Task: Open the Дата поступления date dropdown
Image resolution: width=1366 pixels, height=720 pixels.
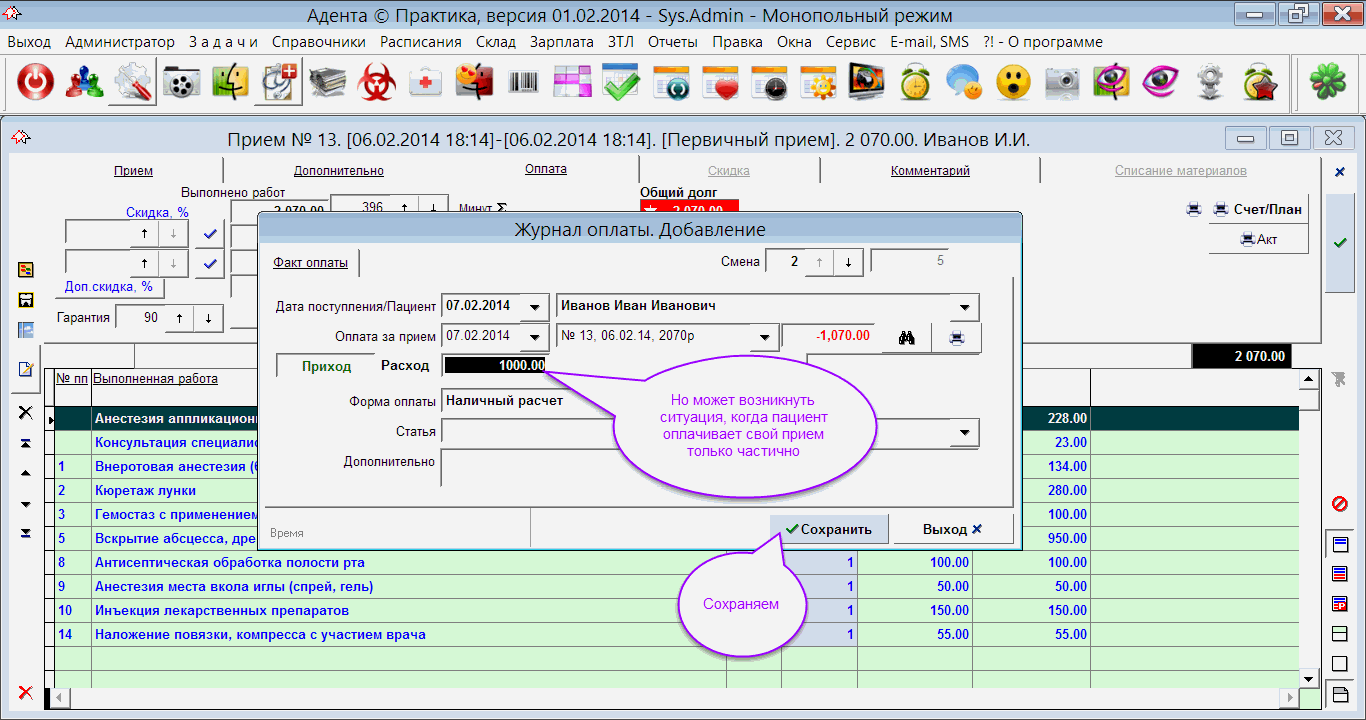Action: tap(538, 307)
